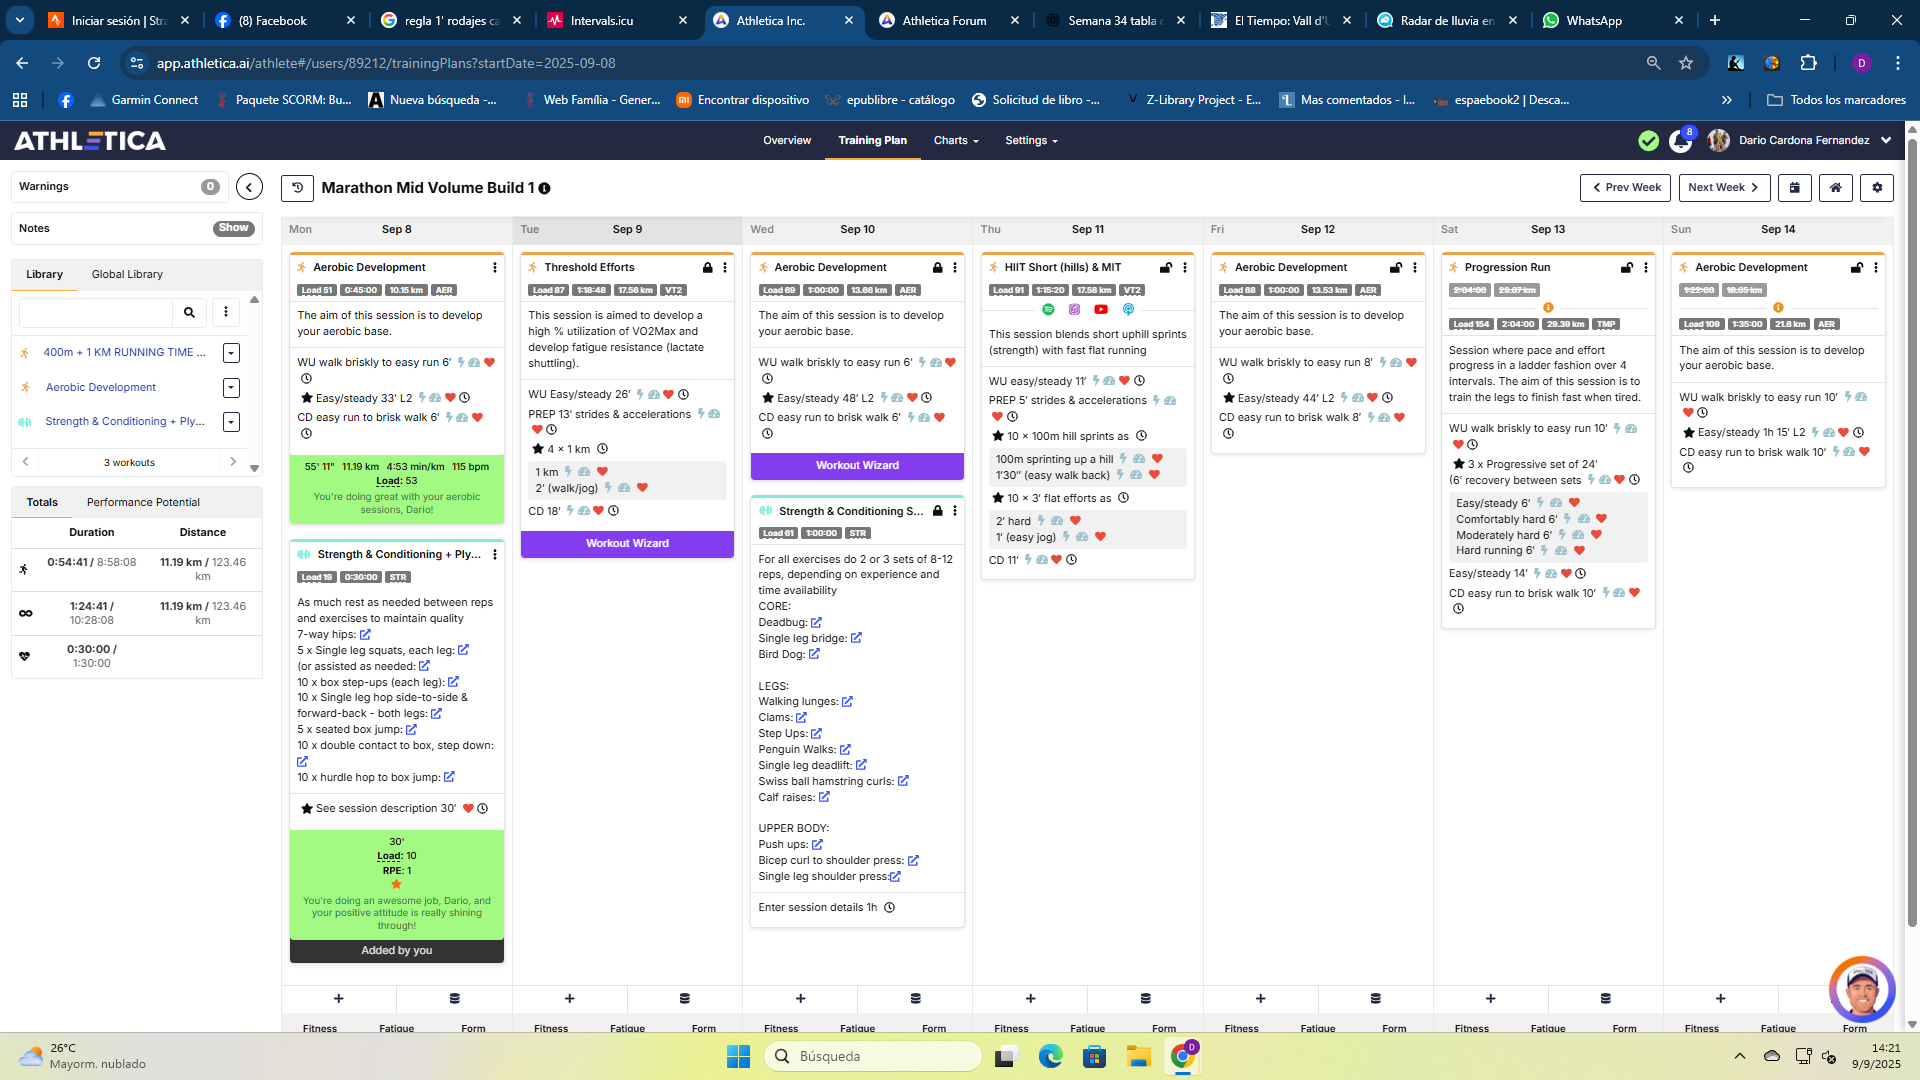Open three-dot menu on Threshold Efforts card
Viewport: 1920px width, 1080px height.
[x=725, y=268]
